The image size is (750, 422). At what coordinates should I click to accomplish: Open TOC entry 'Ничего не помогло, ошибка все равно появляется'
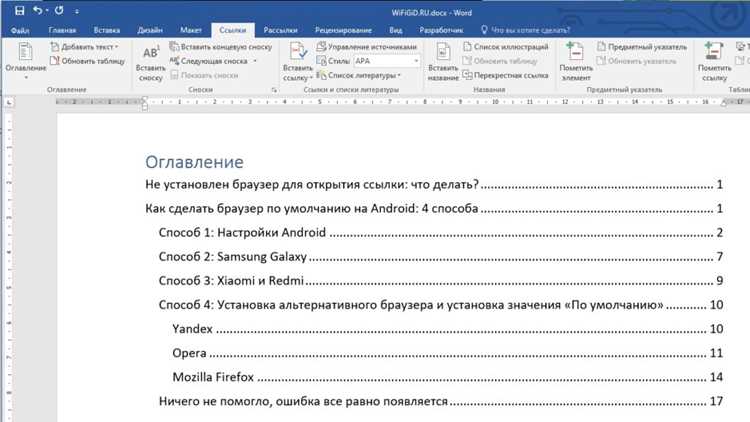(441, 401)
